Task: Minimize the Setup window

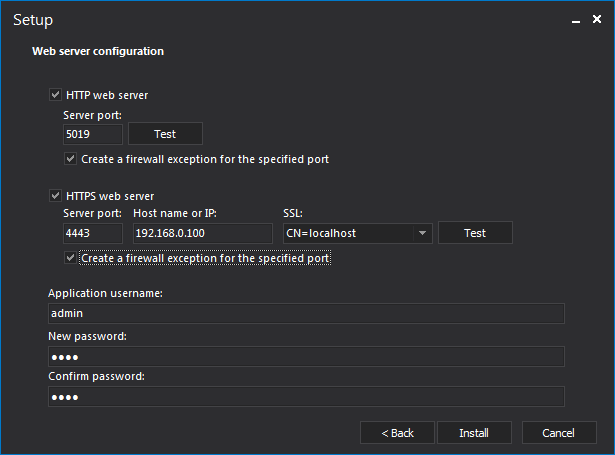Action: [574, 20]
